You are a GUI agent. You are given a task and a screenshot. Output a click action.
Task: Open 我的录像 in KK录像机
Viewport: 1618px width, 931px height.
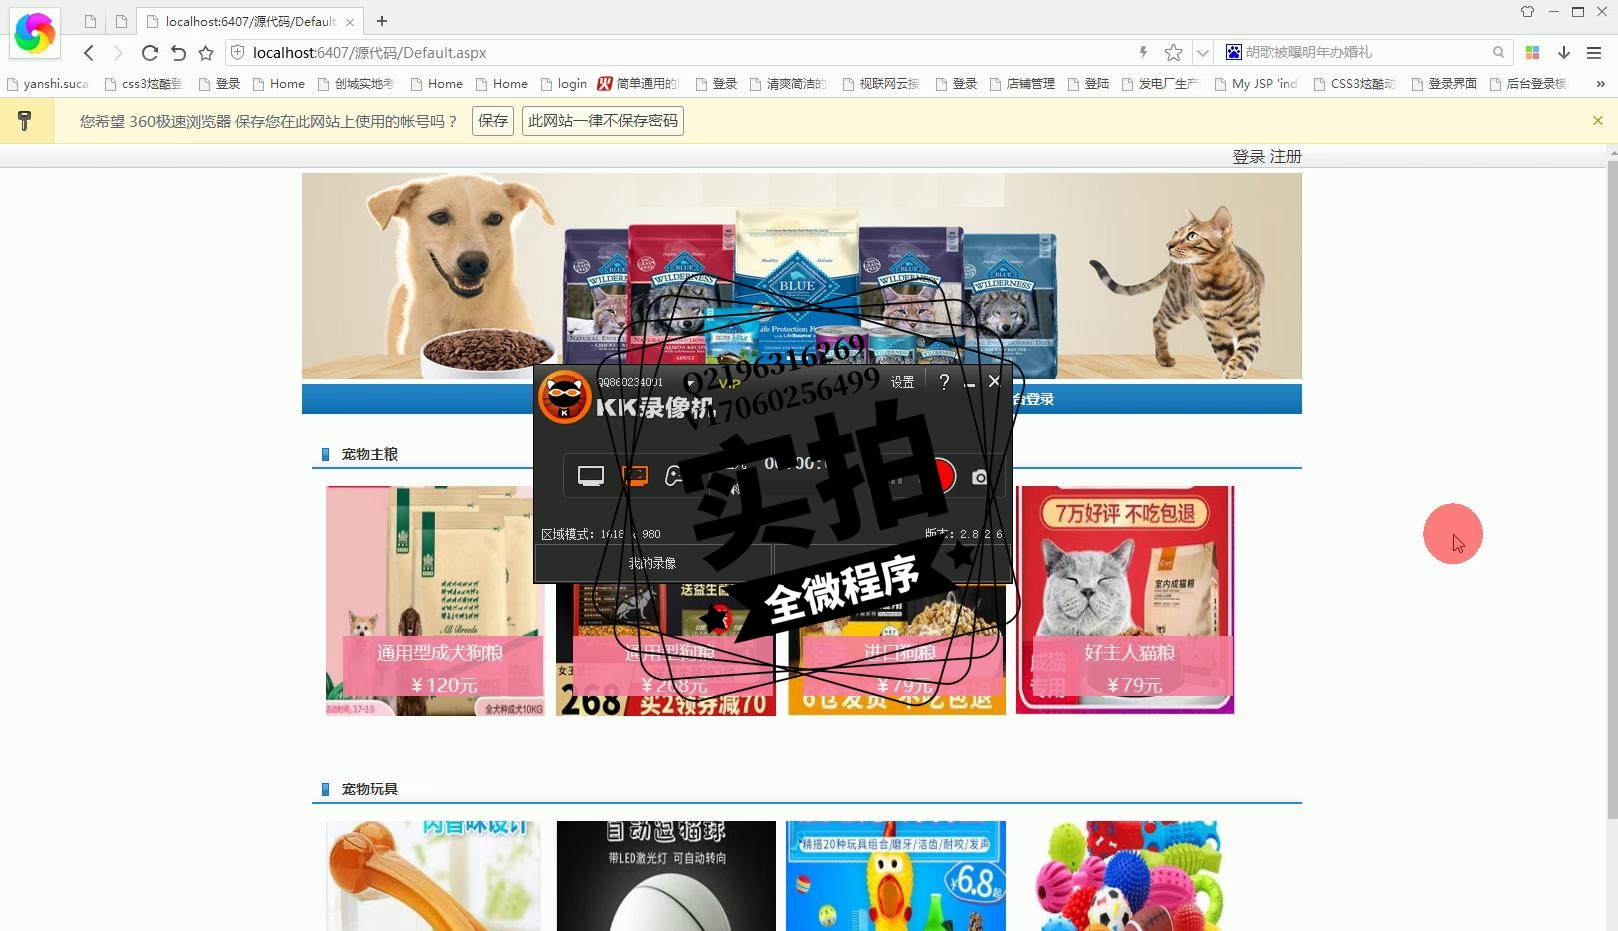[653, 563]
